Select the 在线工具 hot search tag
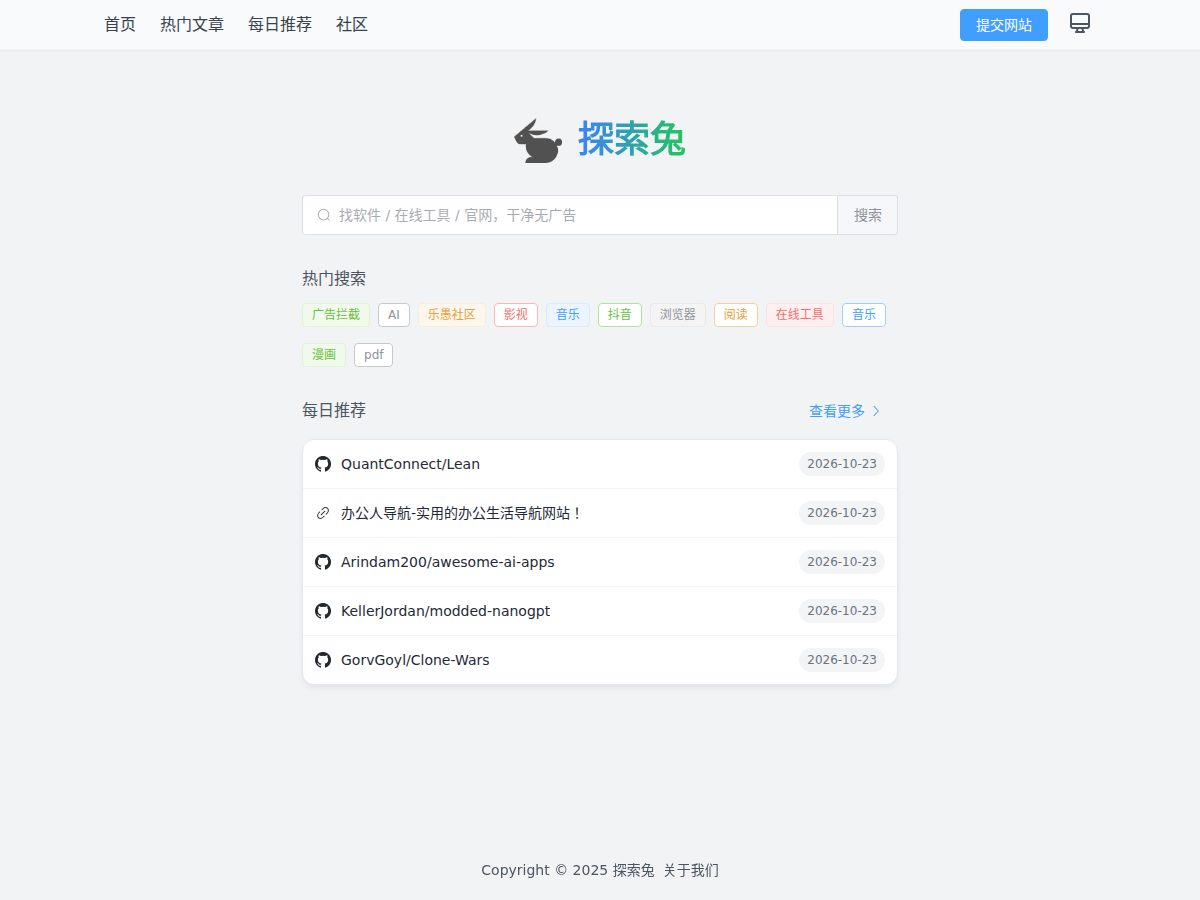This screenshot has width=1200, height=900. 800,314
